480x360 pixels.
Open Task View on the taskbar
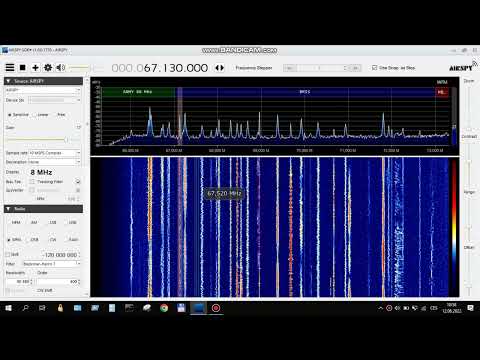click(42, 308)
